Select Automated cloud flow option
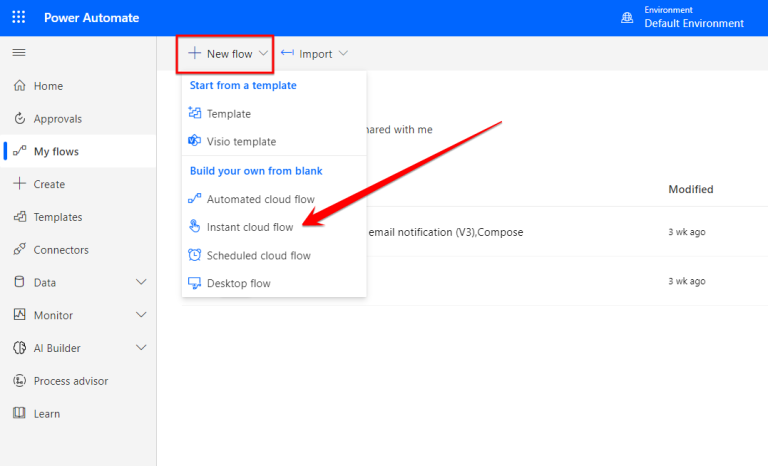The width and height of the screenshot is (768, 466). [x=260, y=199]
